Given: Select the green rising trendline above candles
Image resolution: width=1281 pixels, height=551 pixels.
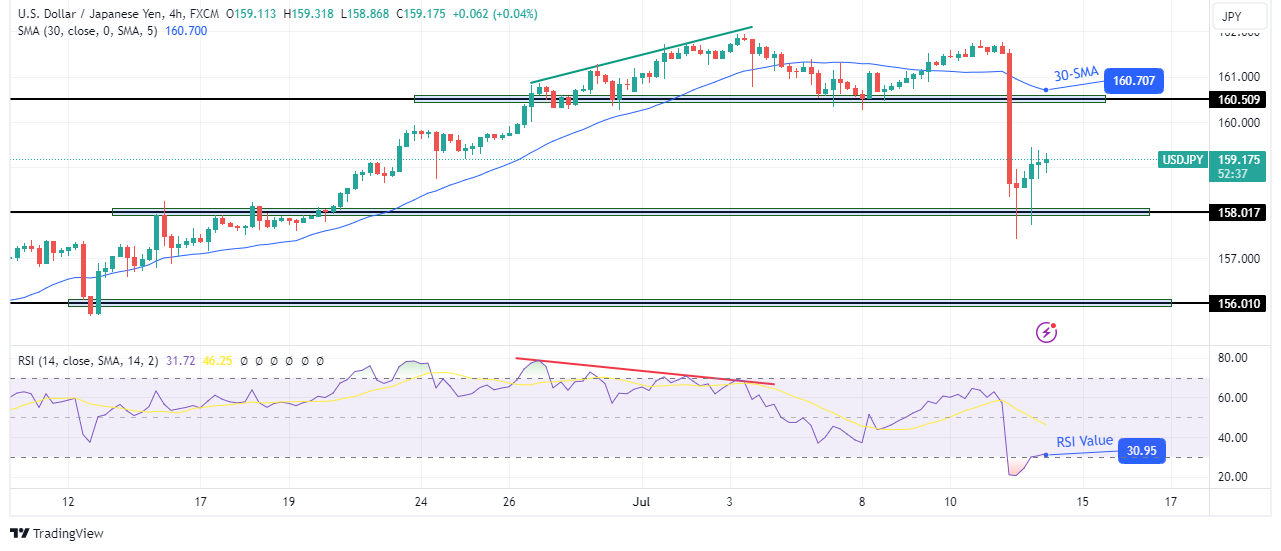Looking at the screenshot, I should 641,55.
